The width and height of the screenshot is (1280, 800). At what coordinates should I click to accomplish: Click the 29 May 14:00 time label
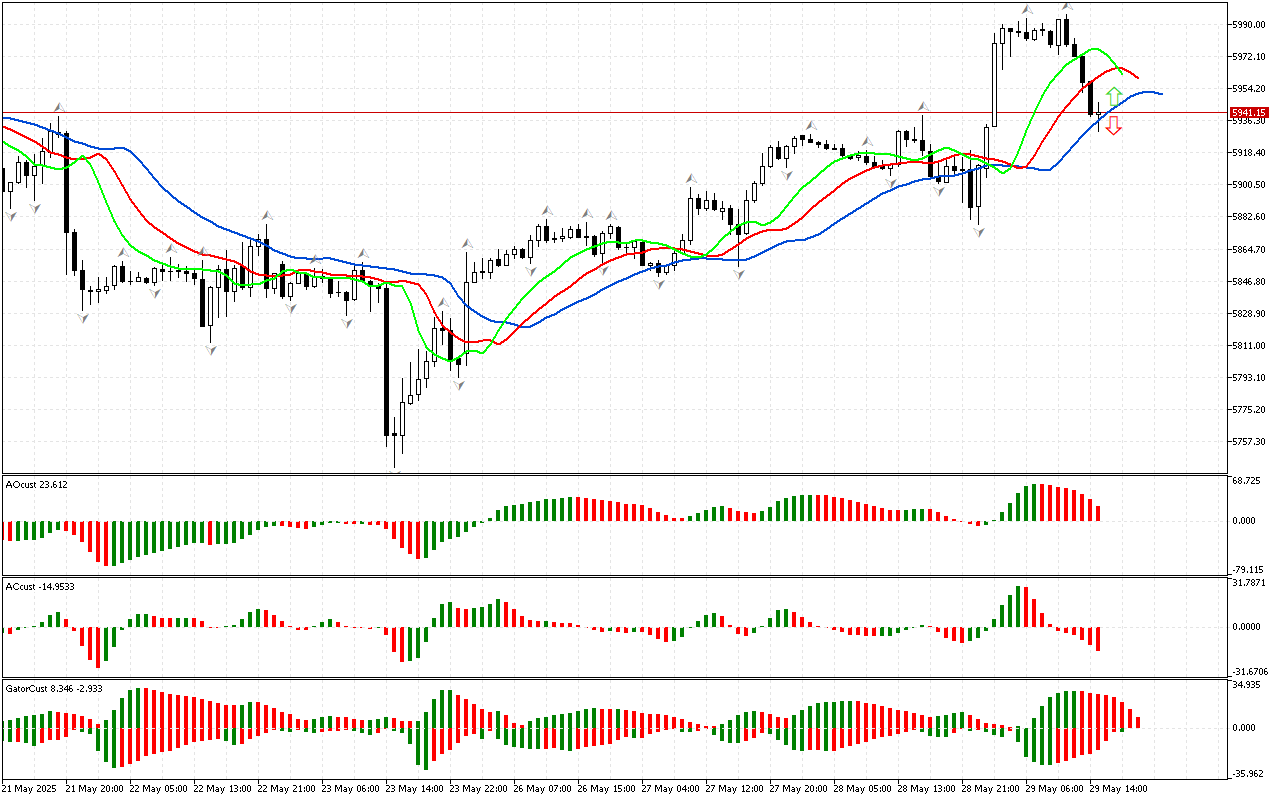[1117, 788]
